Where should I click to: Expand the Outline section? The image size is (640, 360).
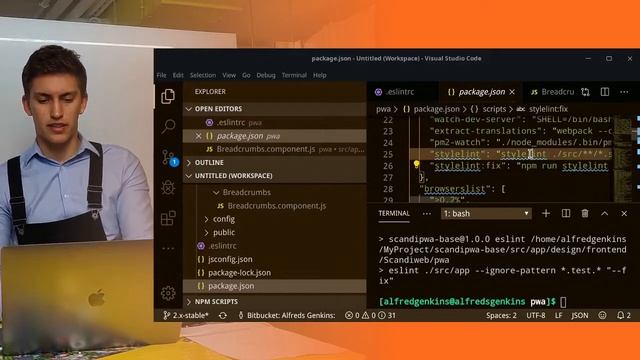pyautogui.click(x=274, y=162)
